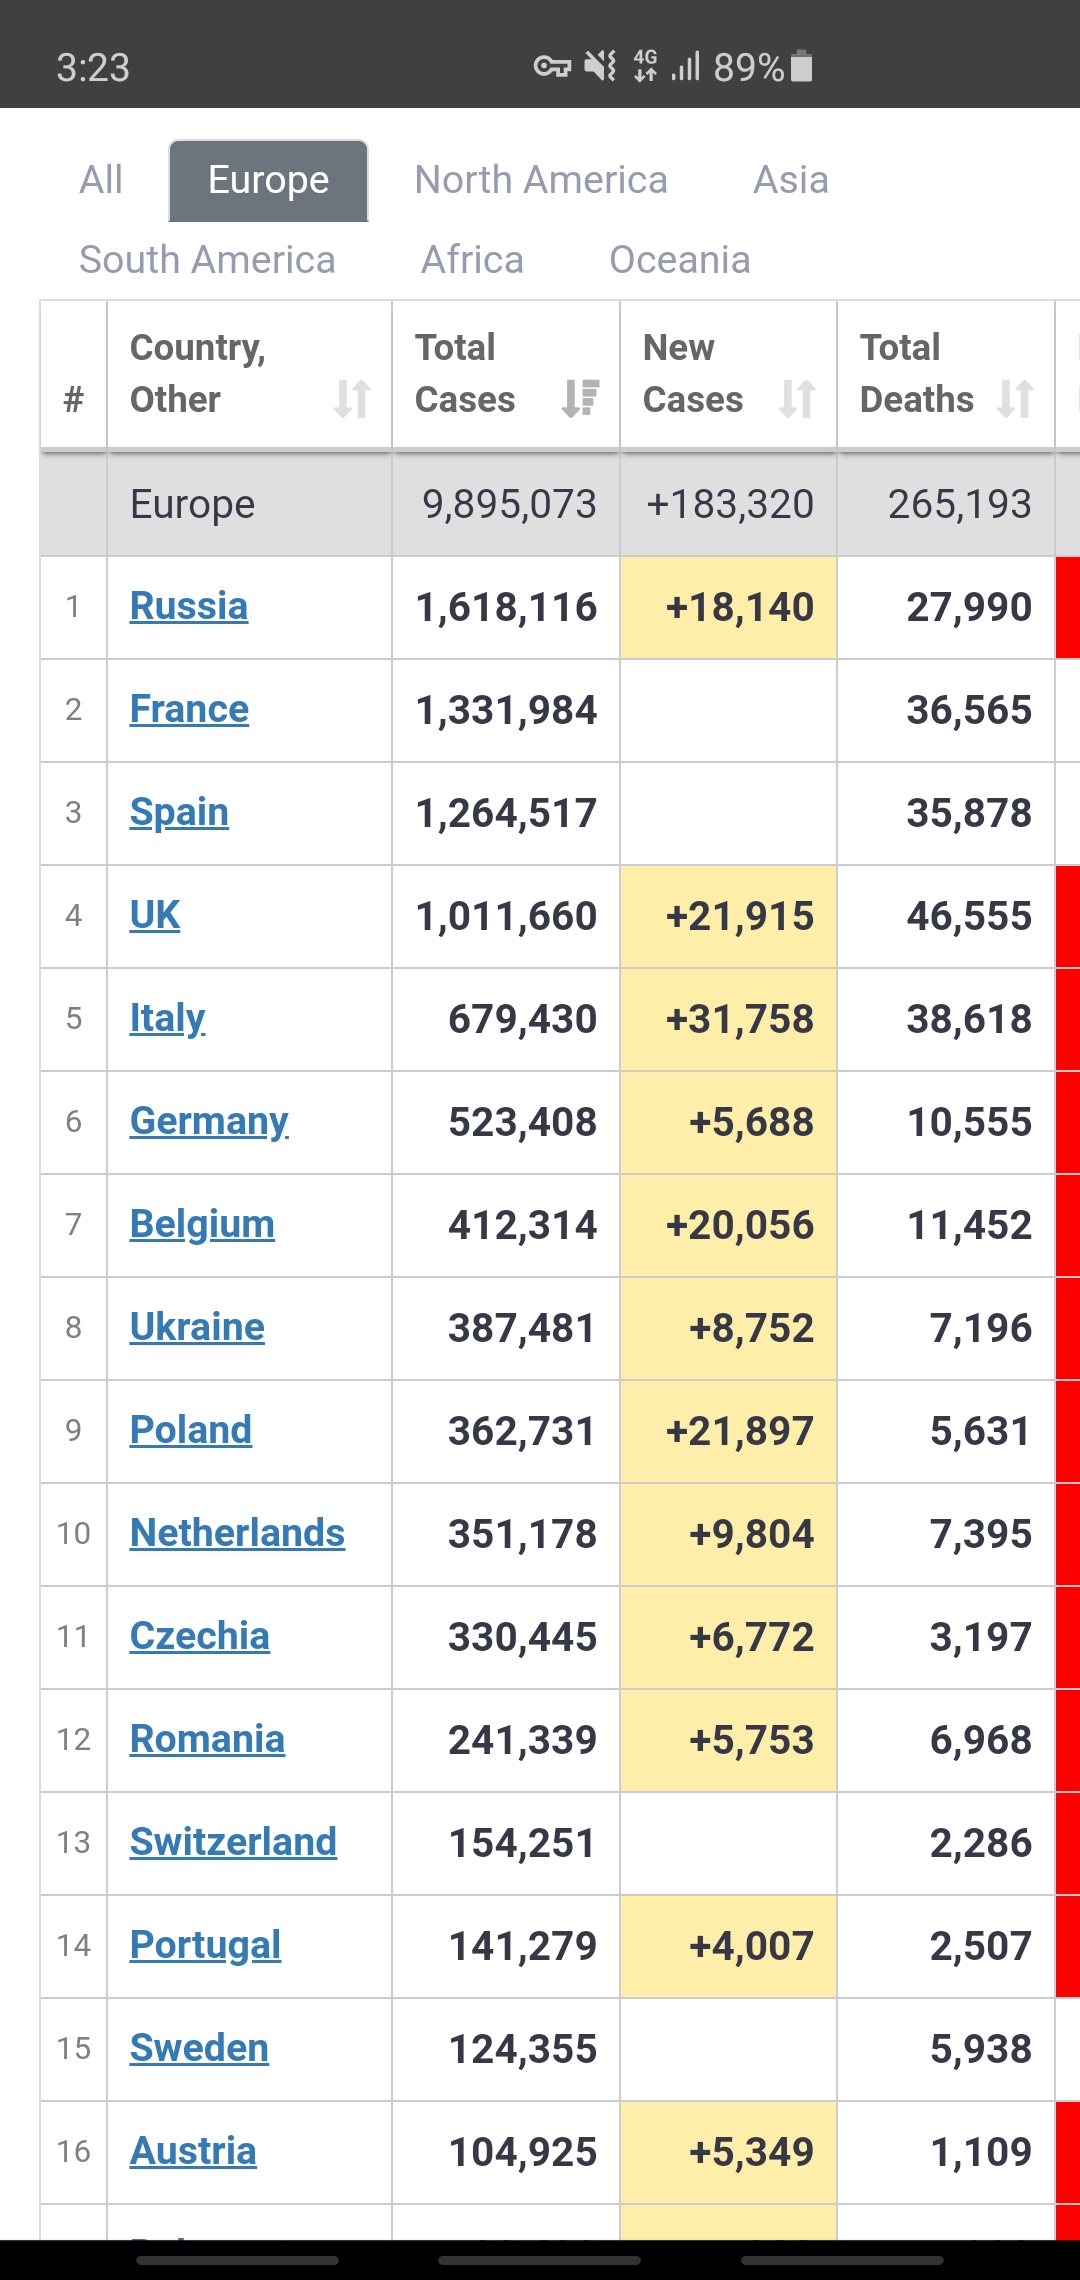Viewport: 1080px width, 2280px height.
Task: Open the Germany country link
Action: [209, 1121]
